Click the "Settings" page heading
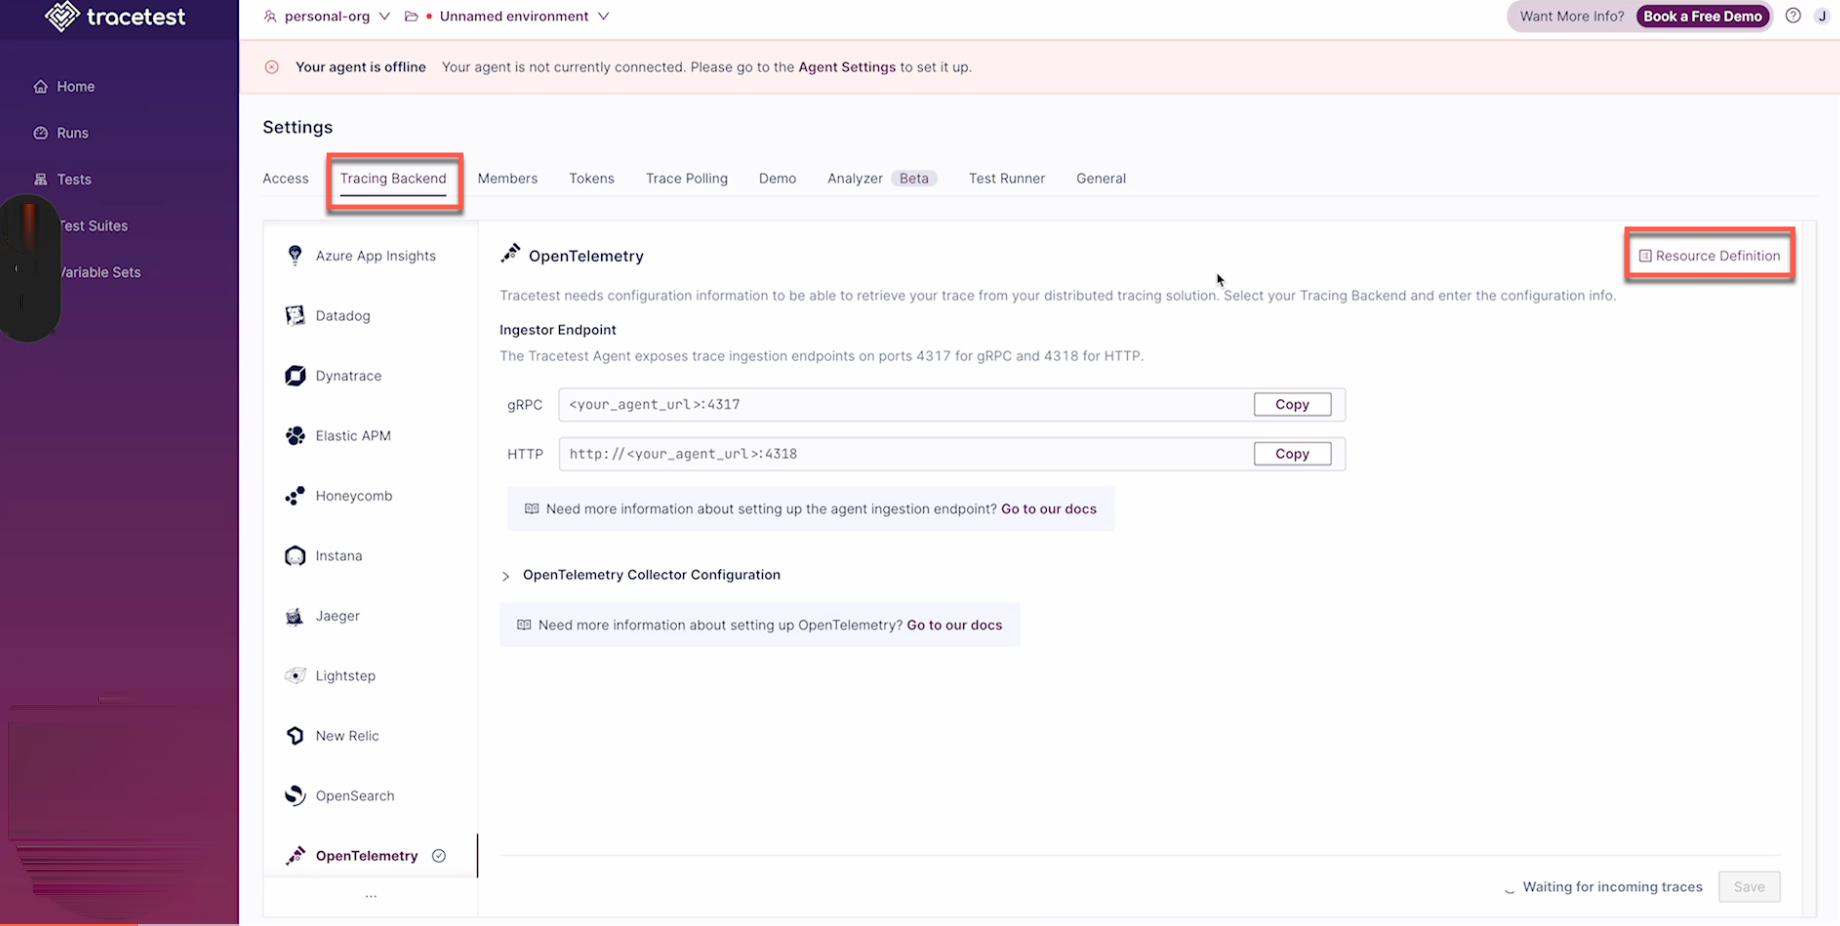This screenshot has width=1840, height=926. (x=298, y=127)
